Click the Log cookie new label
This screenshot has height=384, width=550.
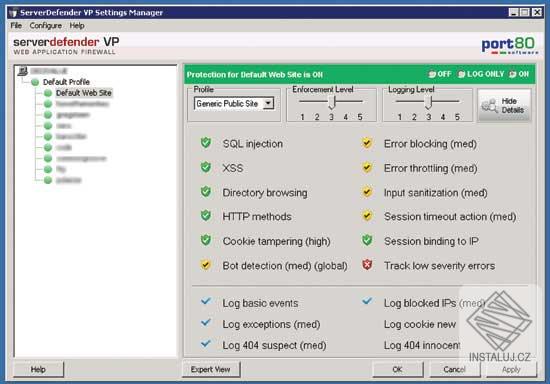420,324
